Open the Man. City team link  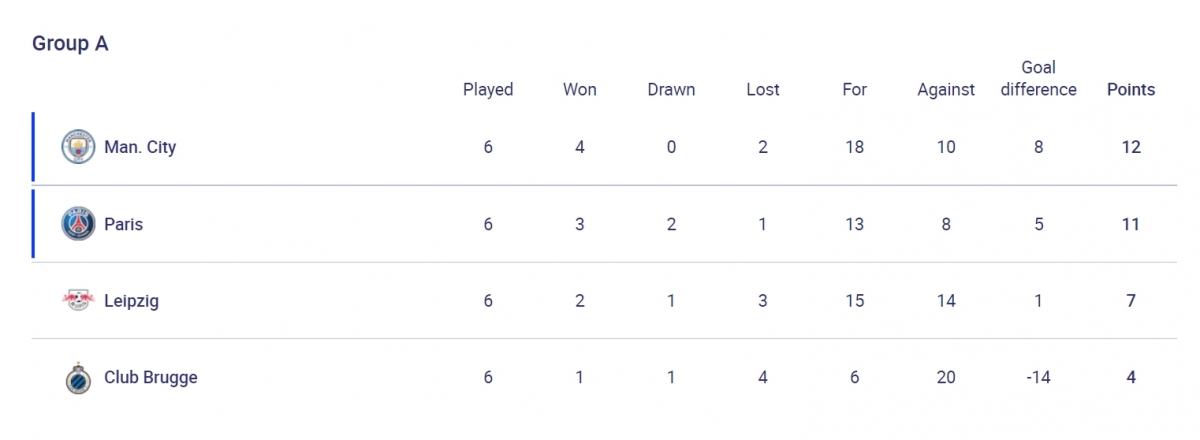coord(140,147)
